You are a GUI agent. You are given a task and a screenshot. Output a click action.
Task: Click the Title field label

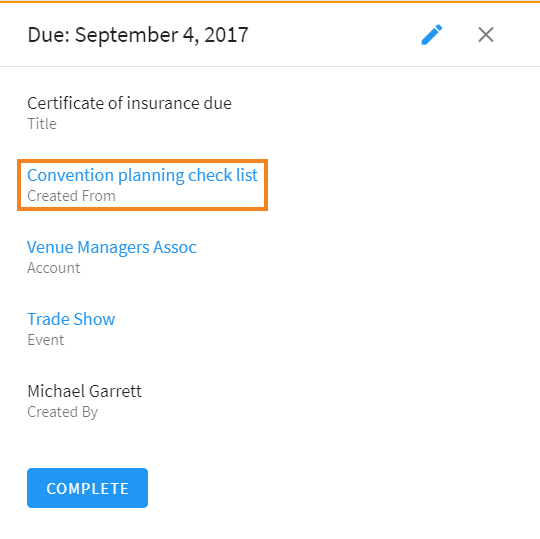(42, 124)
